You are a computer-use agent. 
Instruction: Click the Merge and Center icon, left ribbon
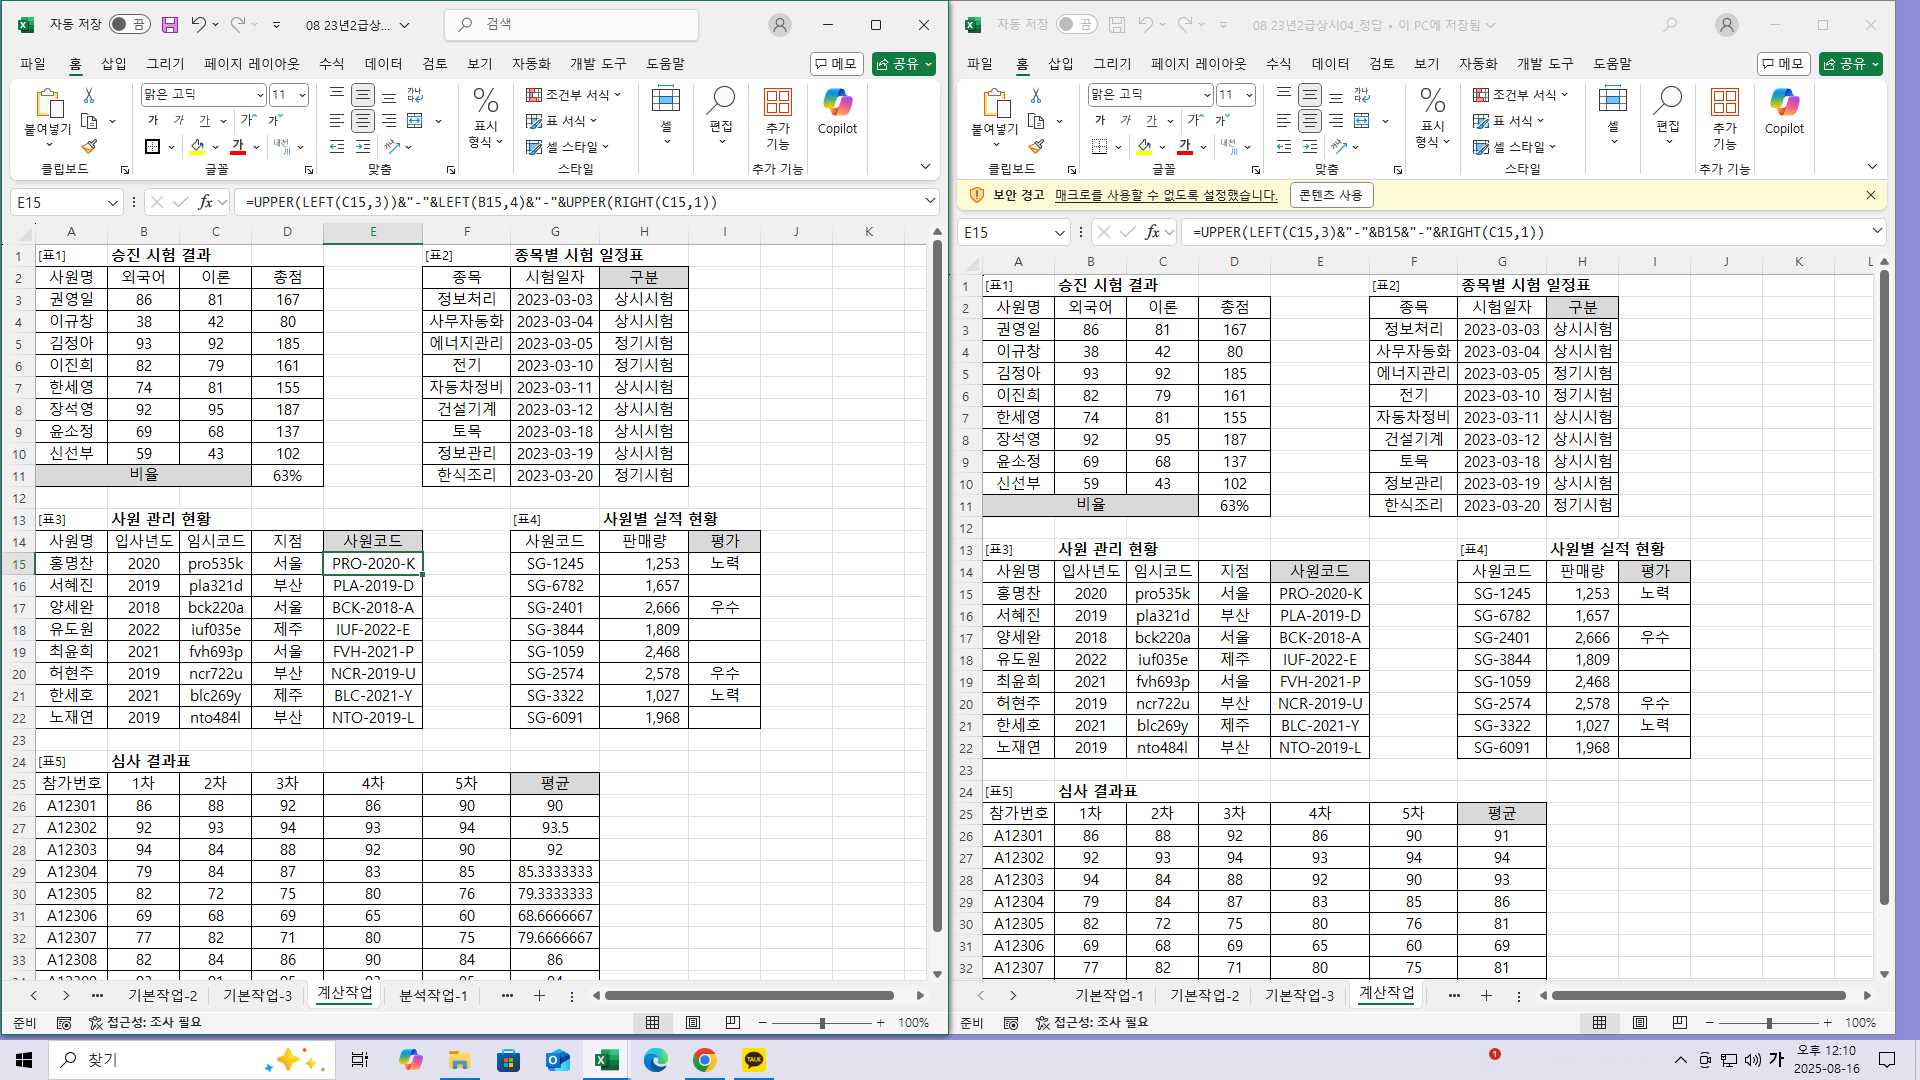[x=415, y=121]
